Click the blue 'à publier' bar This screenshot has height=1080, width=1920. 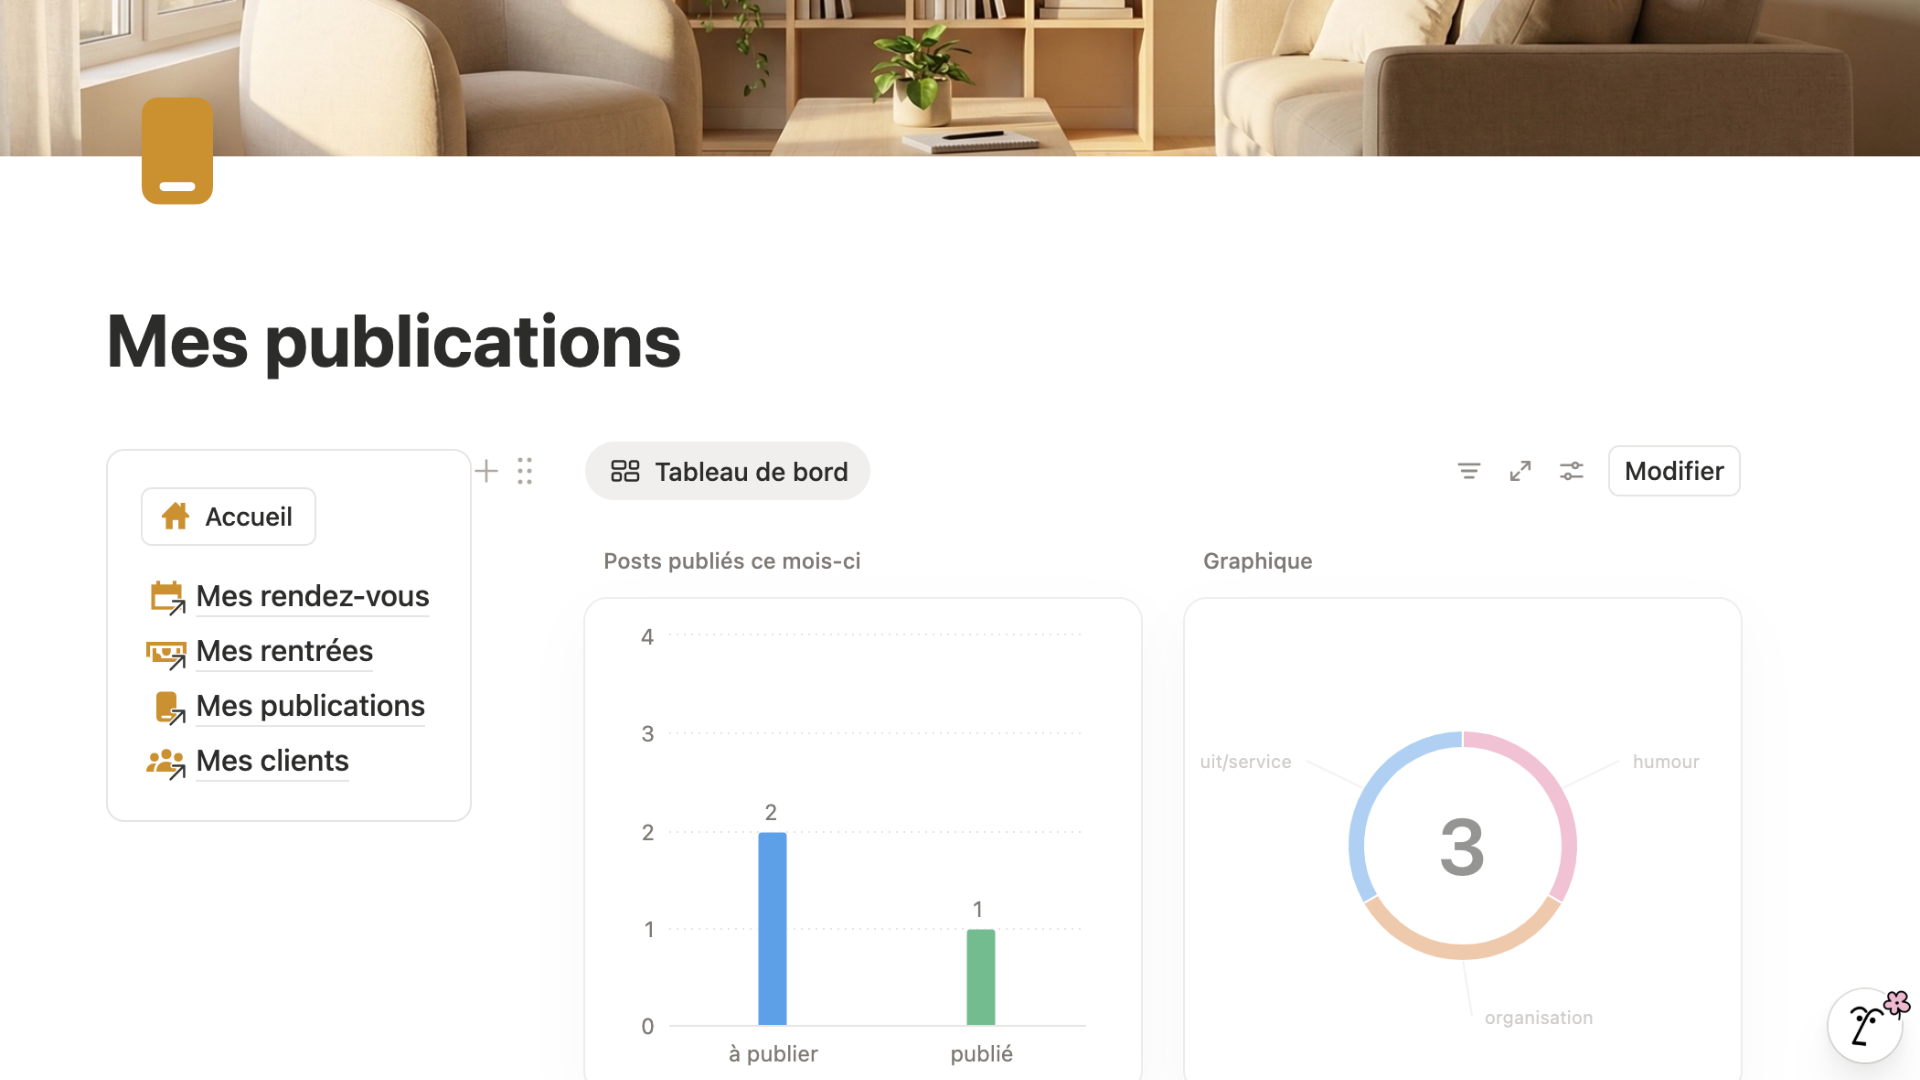point(772,928)
